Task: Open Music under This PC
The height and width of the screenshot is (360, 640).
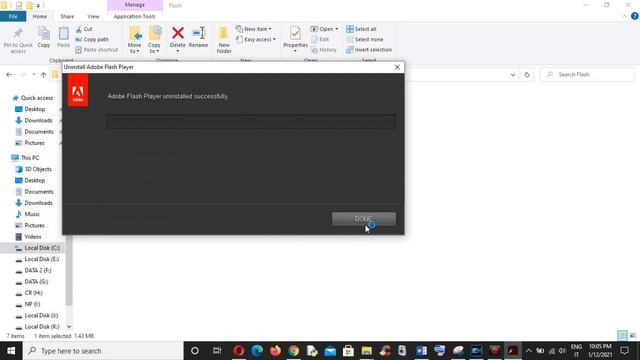Action: point(28,214)
